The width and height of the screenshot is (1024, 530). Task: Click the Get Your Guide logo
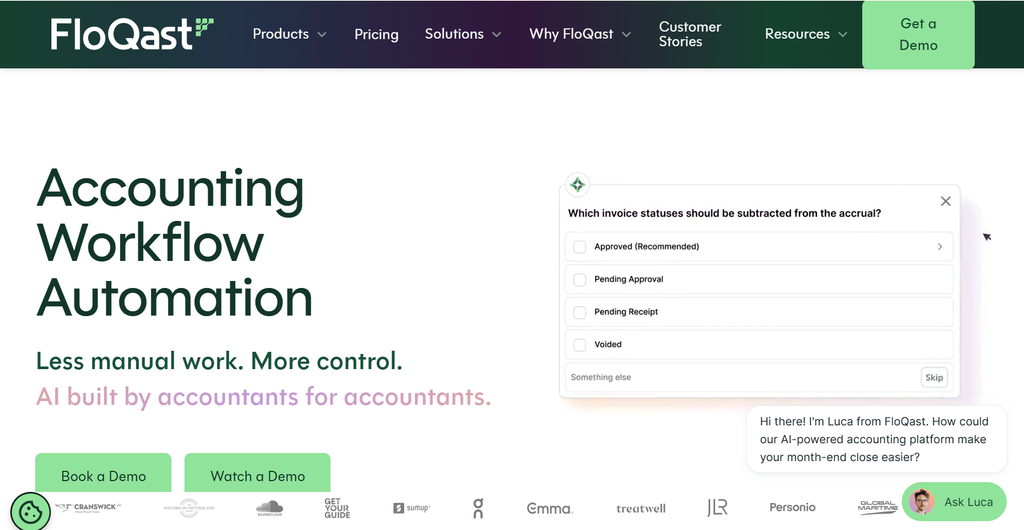[337, 508]
